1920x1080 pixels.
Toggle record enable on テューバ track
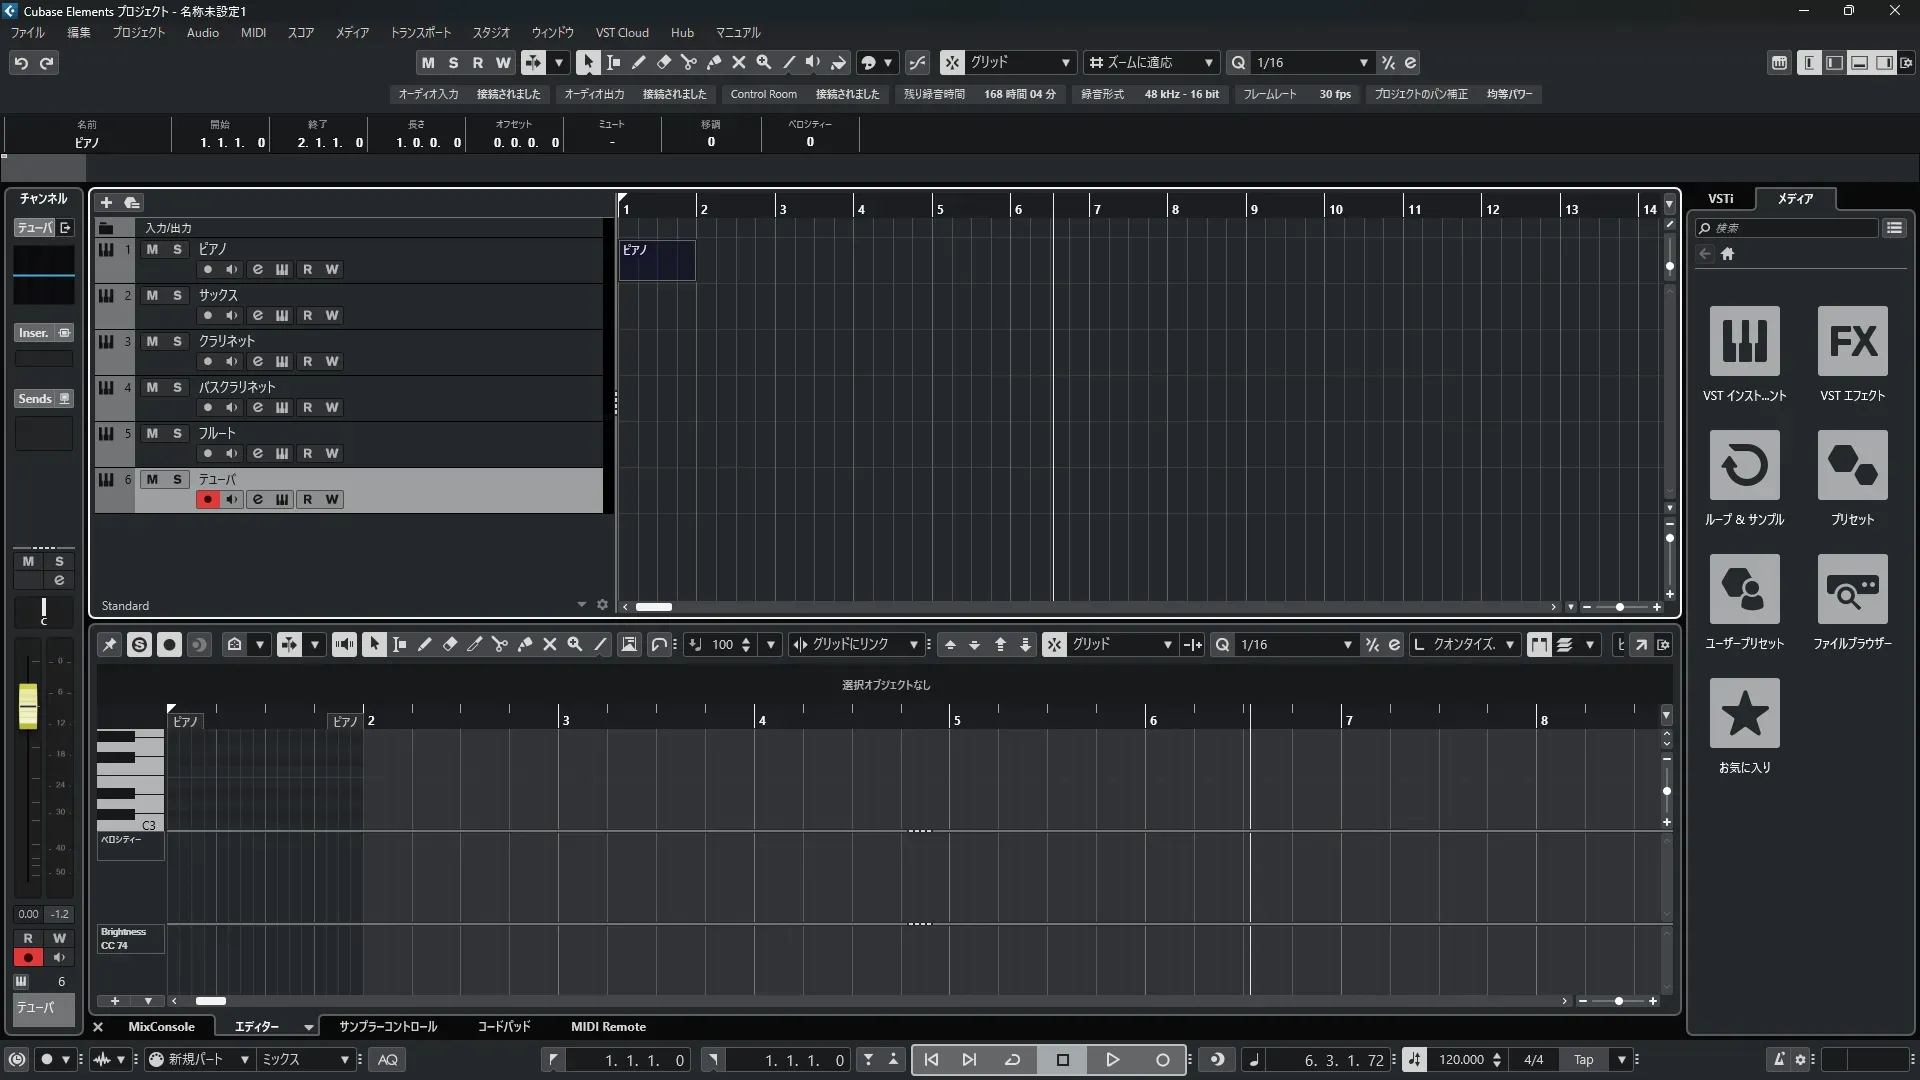[x=207, y=499]
